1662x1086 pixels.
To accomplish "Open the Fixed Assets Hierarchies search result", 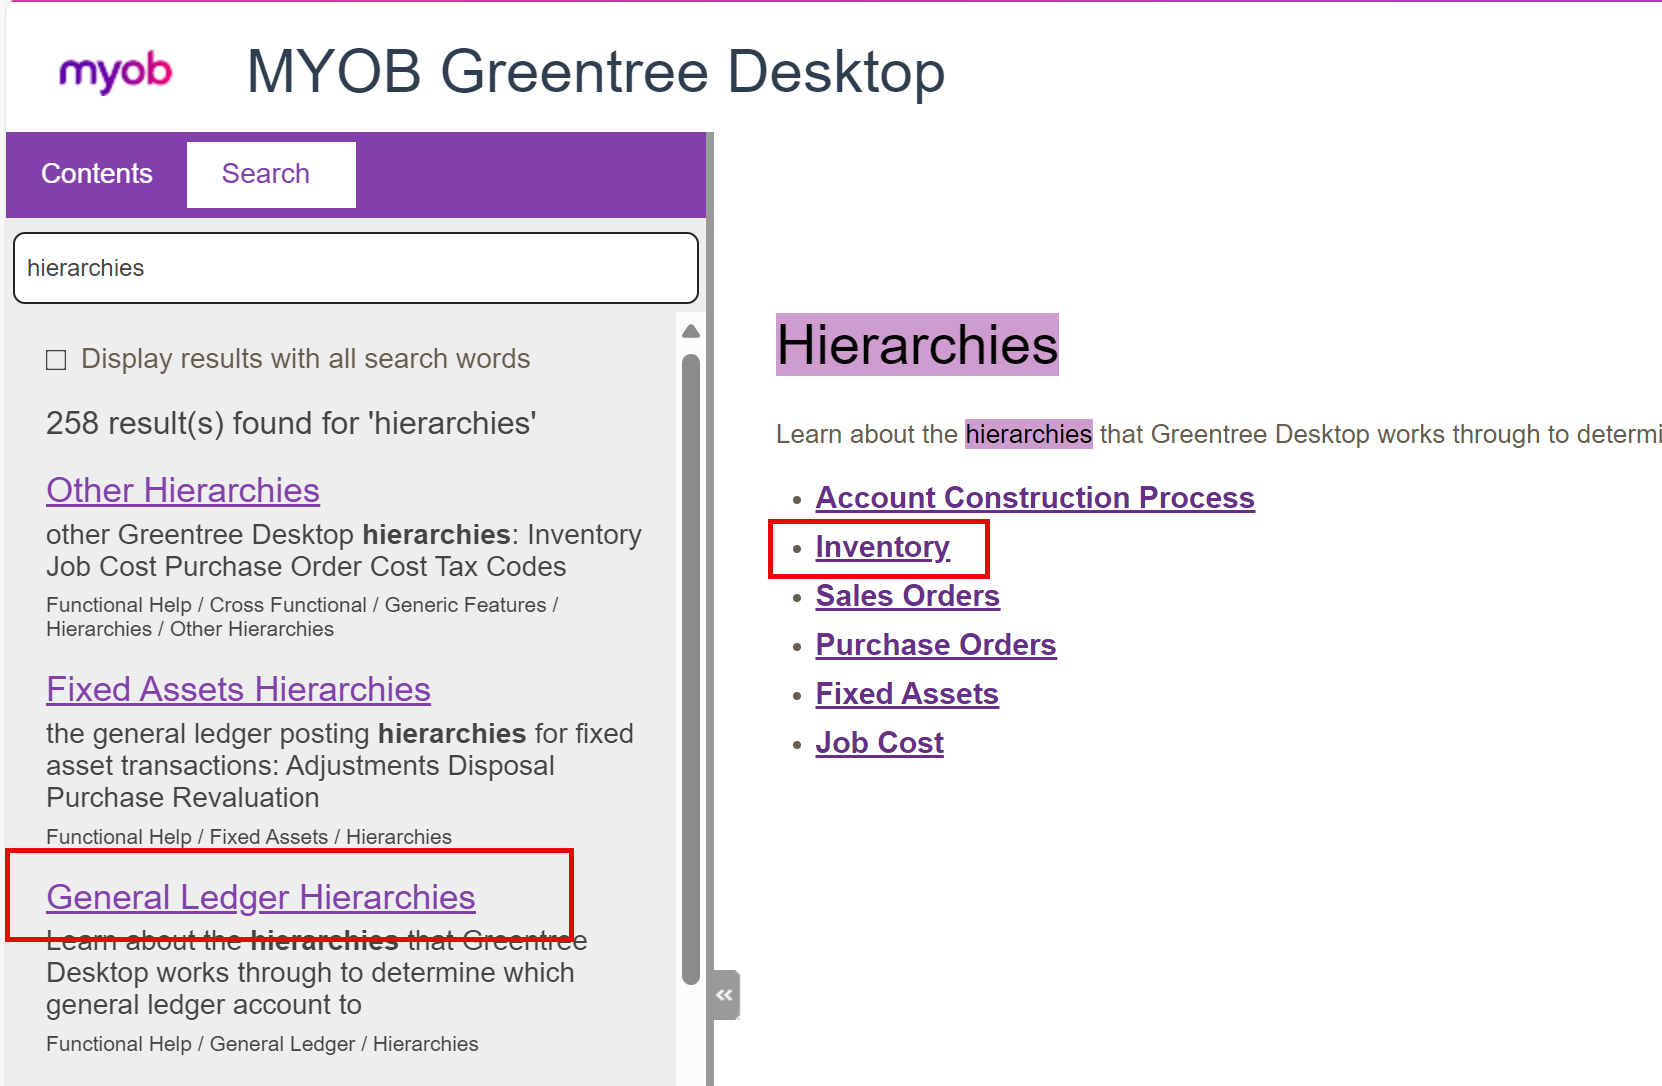I will pyautogui.click(x=238, y=689).
